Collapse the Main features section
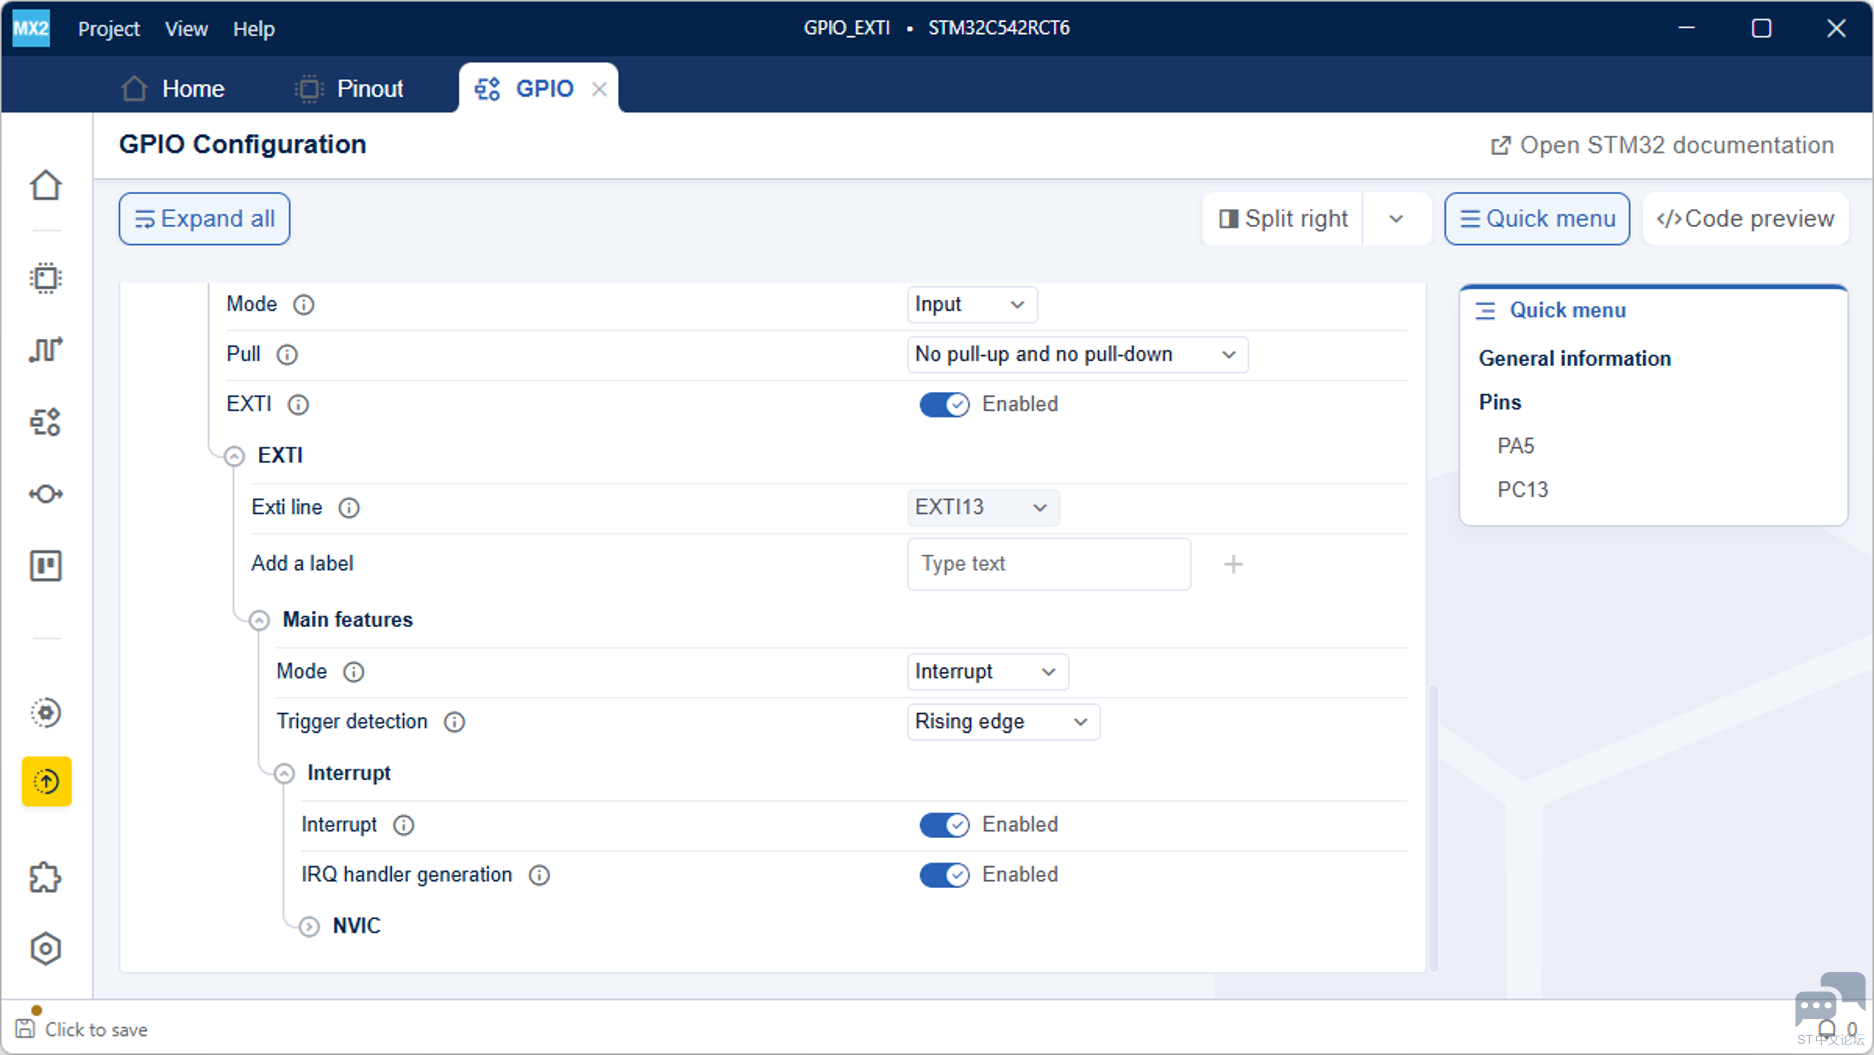The width and height of the screenshot is (1874, 1055). point(259,621)
